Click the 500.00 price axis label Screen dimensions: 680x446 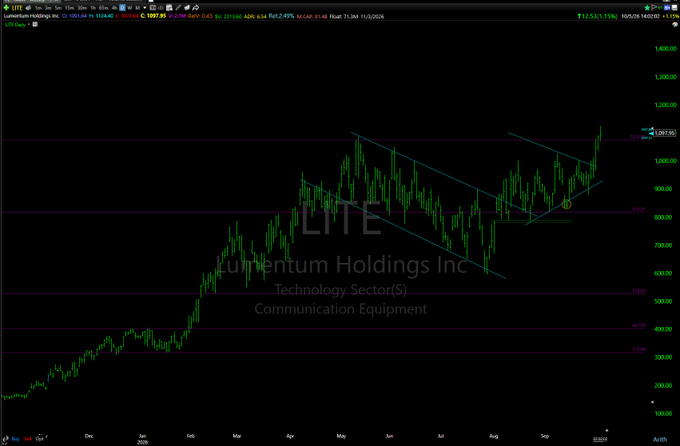click(x=665, y=301)
